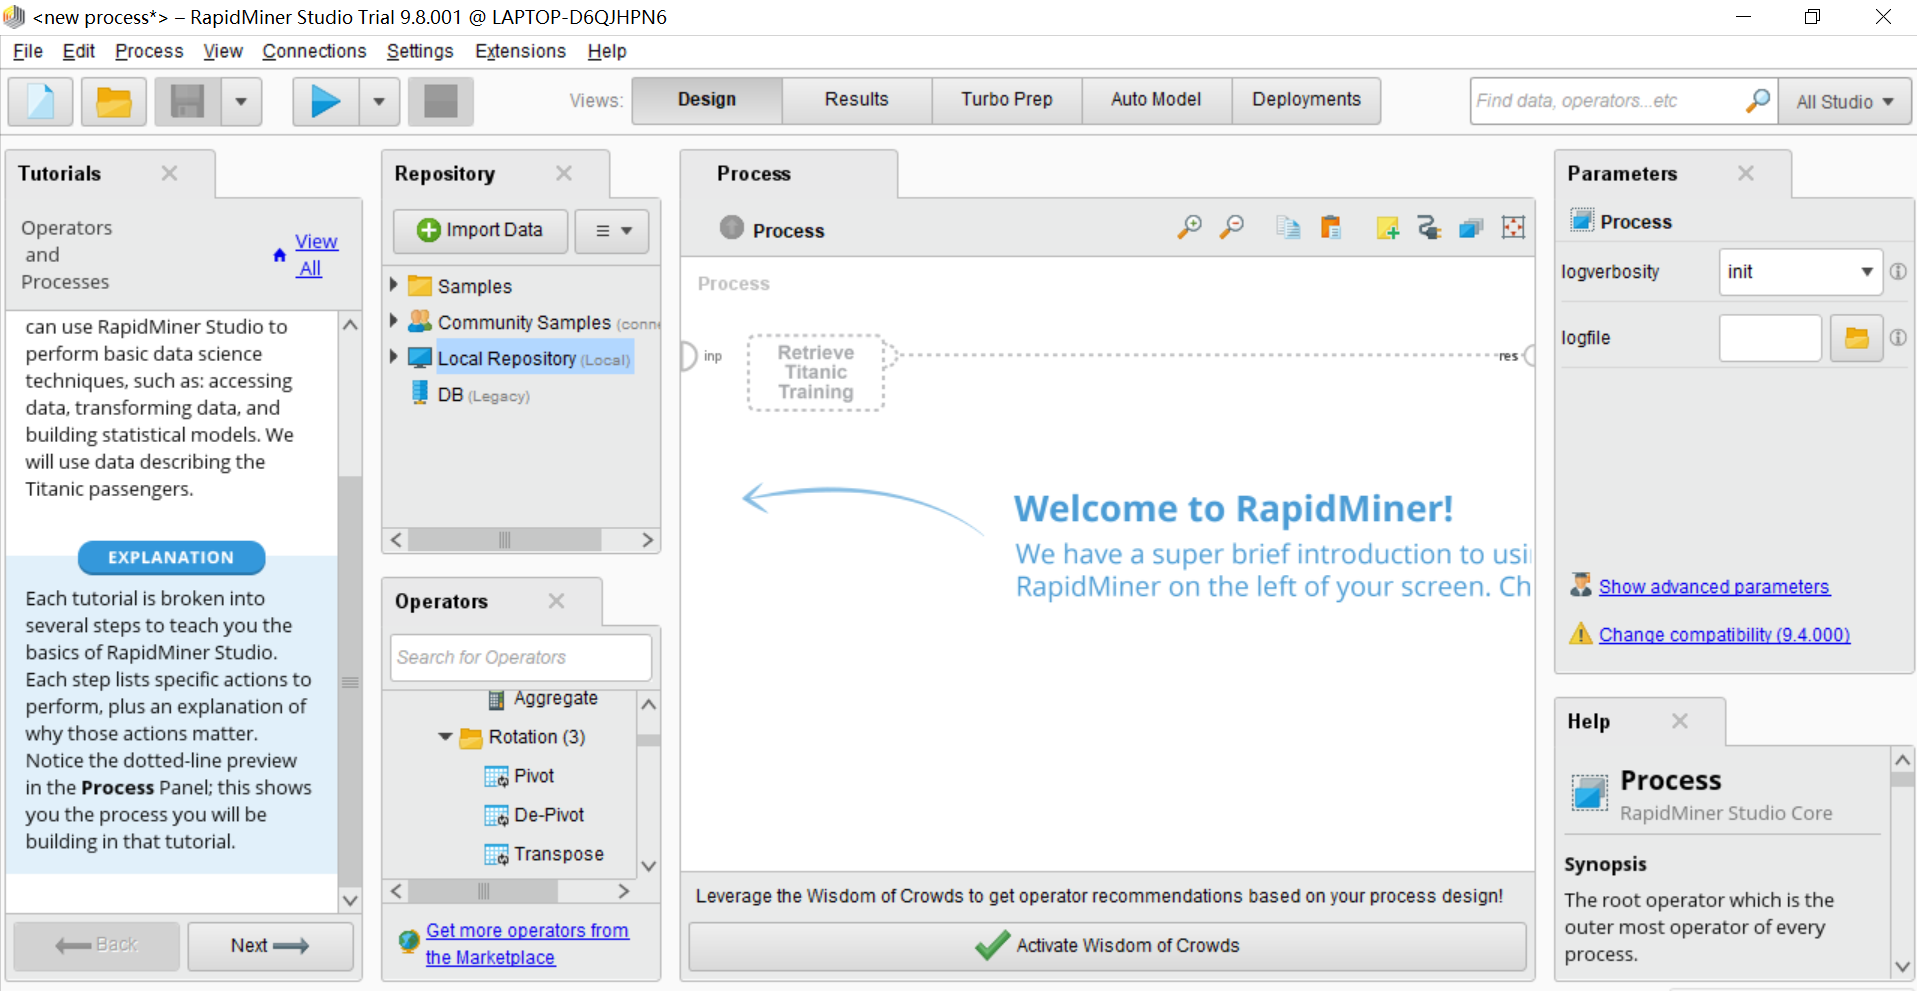Click the Repository horizontal scrollbar
The height and width of the screenshot is (991, 1917).
click(504, 540)
